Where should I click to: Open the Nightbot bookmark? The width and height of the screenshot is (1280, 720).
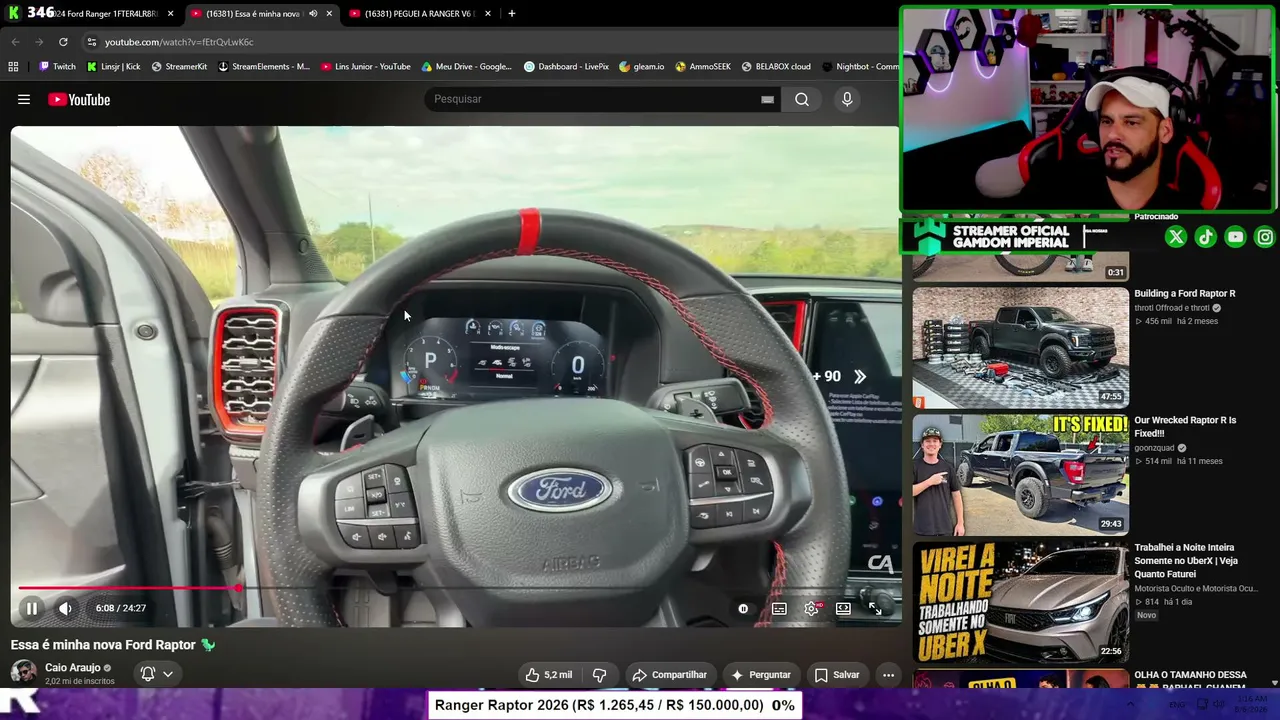[x=861, y=67]
